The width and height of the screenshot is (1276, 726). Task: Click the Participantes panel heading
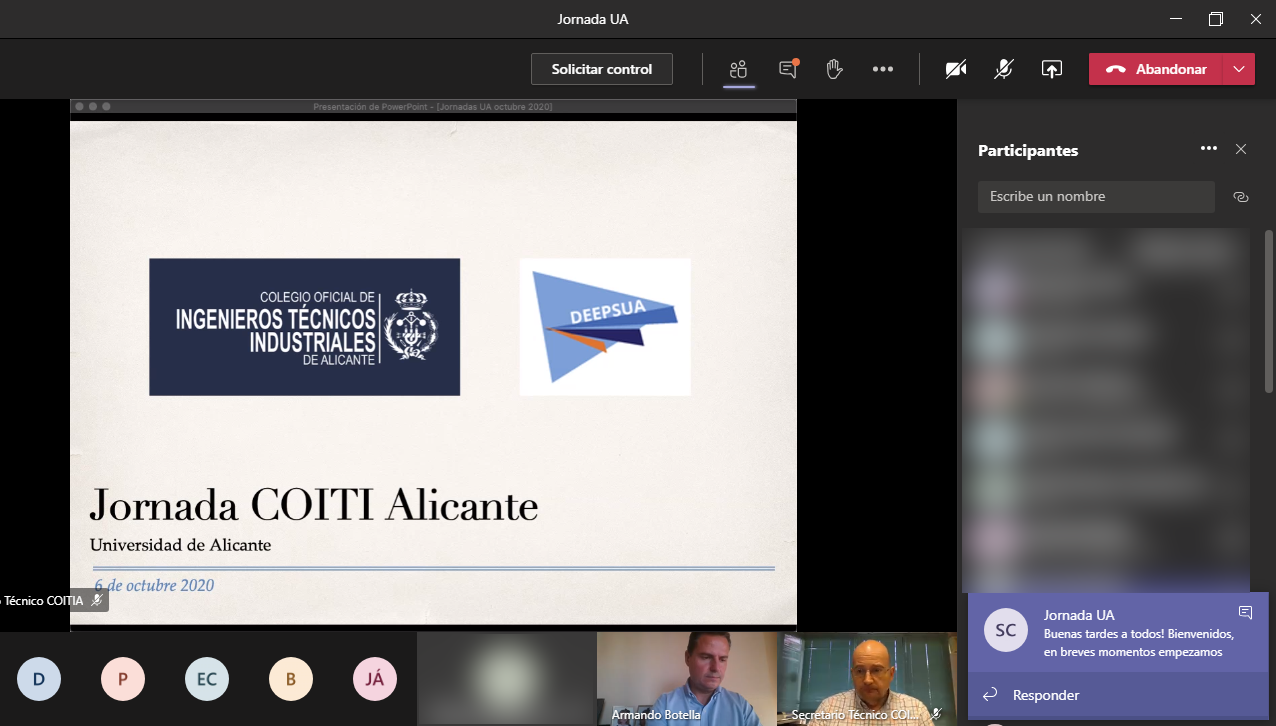1028,150
